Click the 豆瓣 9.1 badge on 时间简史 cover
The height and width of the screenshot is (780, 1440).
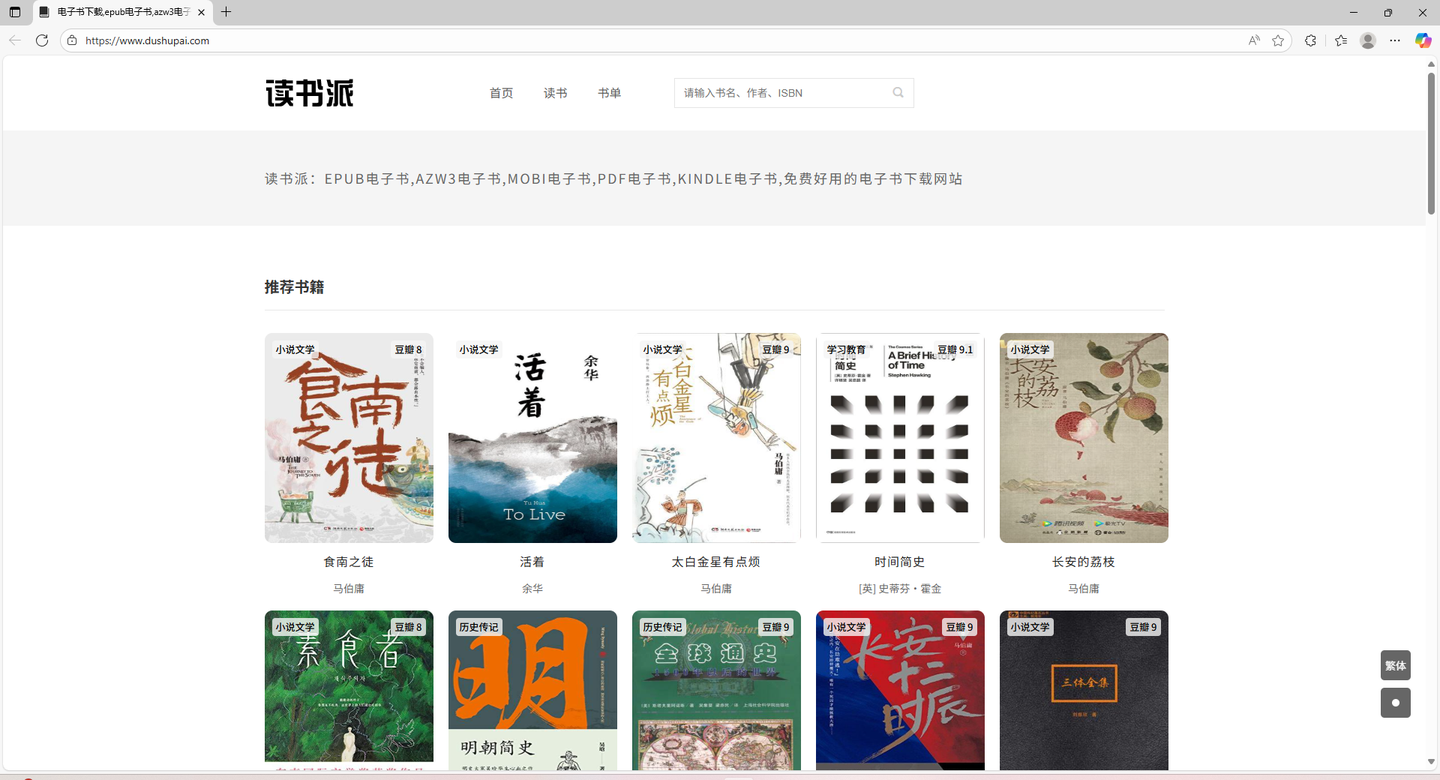[955, 350]
